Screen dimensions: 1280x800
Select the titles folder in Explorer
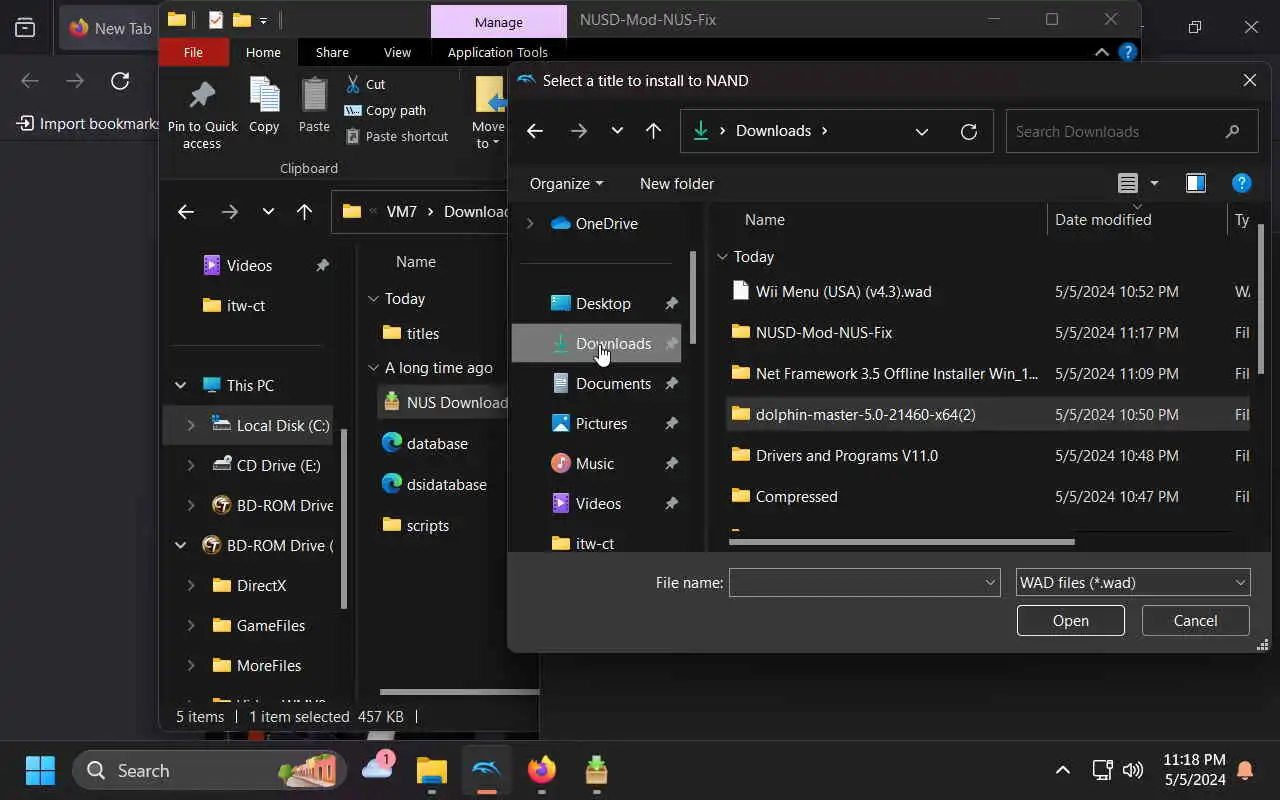coord(411,333)
